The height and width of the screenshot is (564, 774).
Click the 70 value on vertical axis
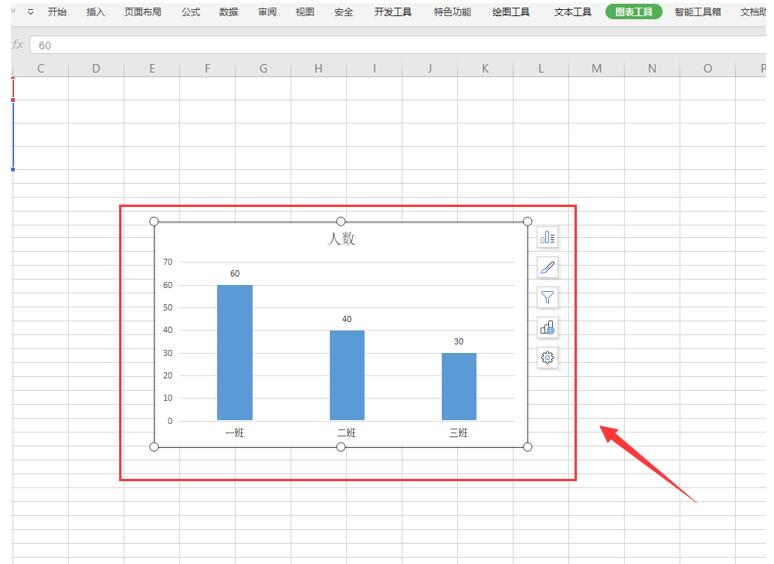(x=168, y=262)
